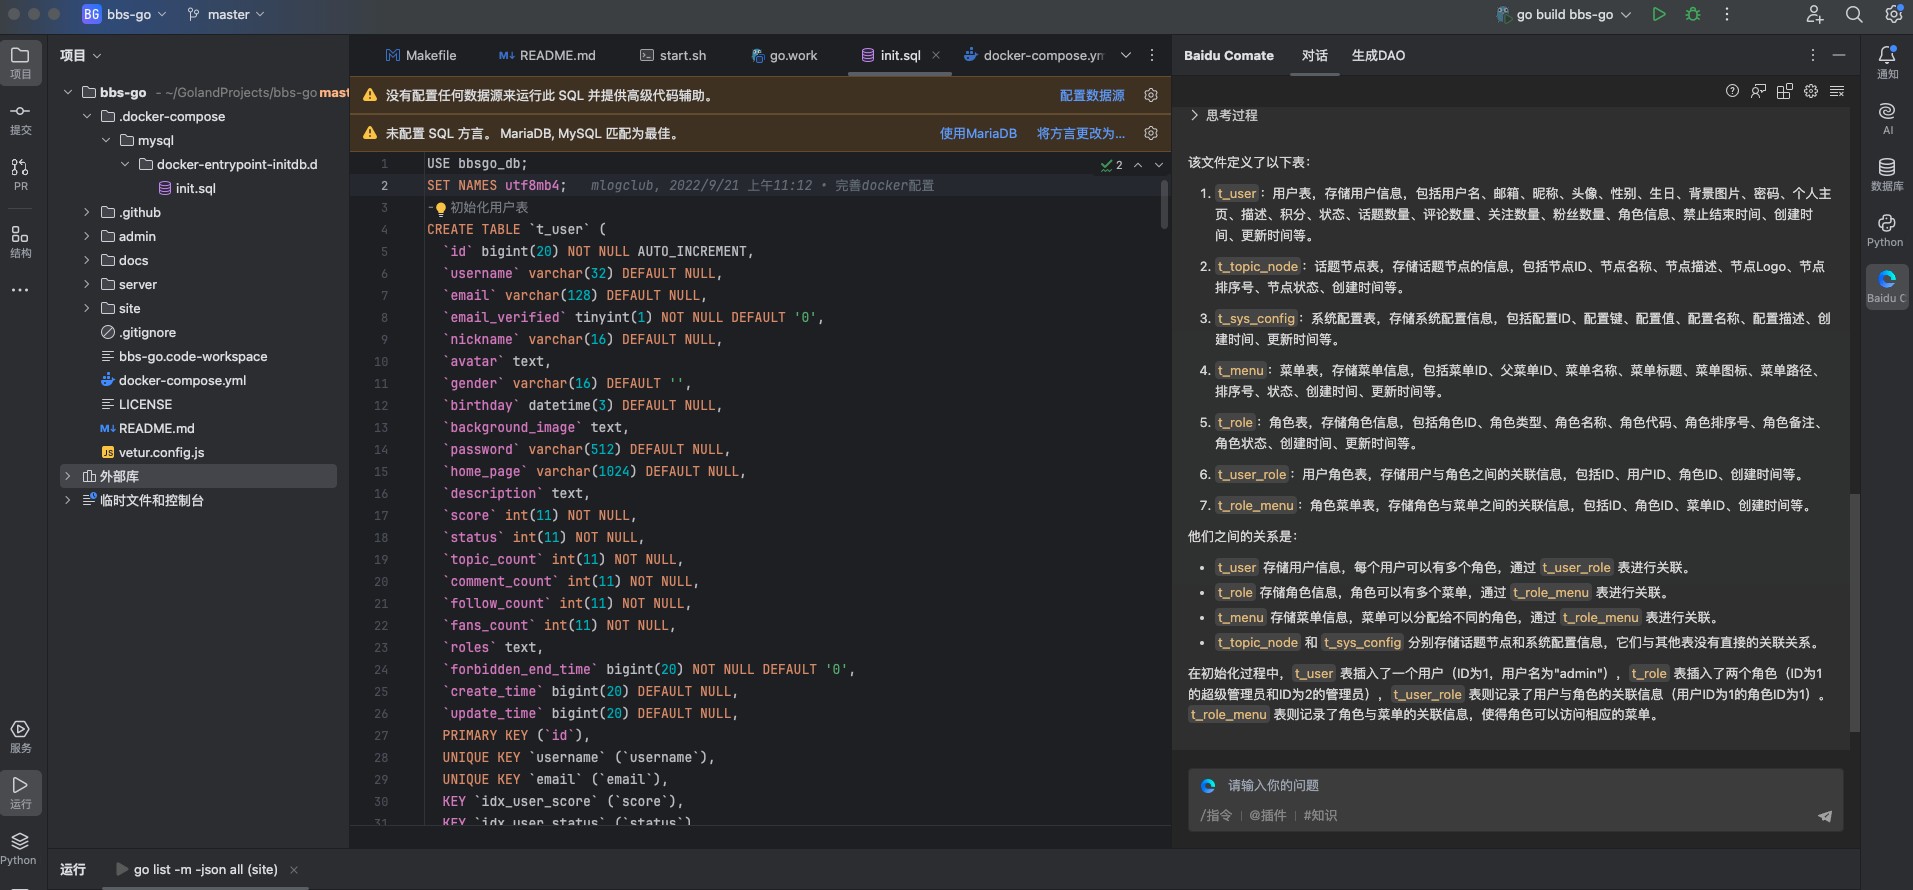Open the project view mode dropdown
Screen dimensions: 1913x890
point(80,55)
